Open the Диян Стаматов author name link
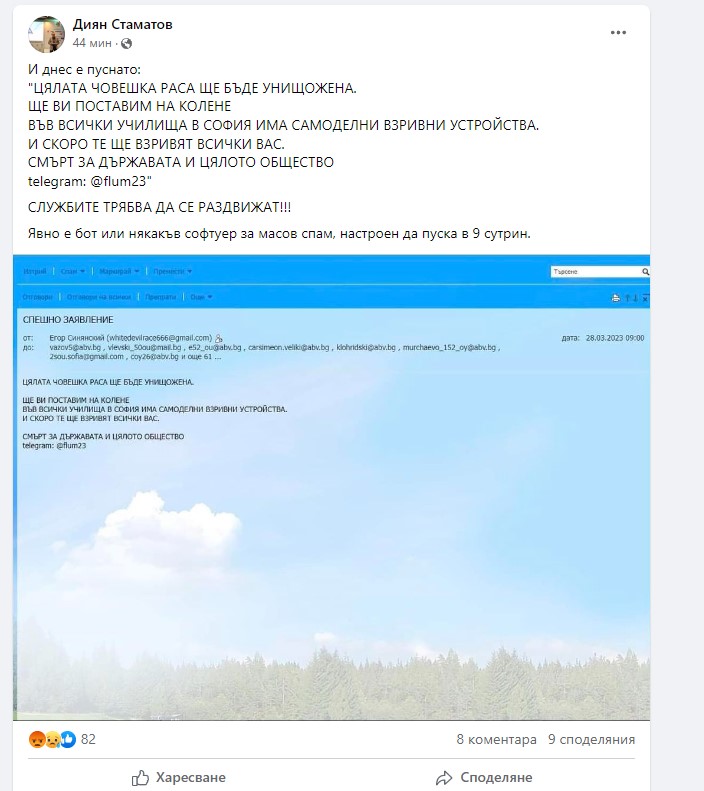Viewport: 704px width, 791px height. (123, 24)
